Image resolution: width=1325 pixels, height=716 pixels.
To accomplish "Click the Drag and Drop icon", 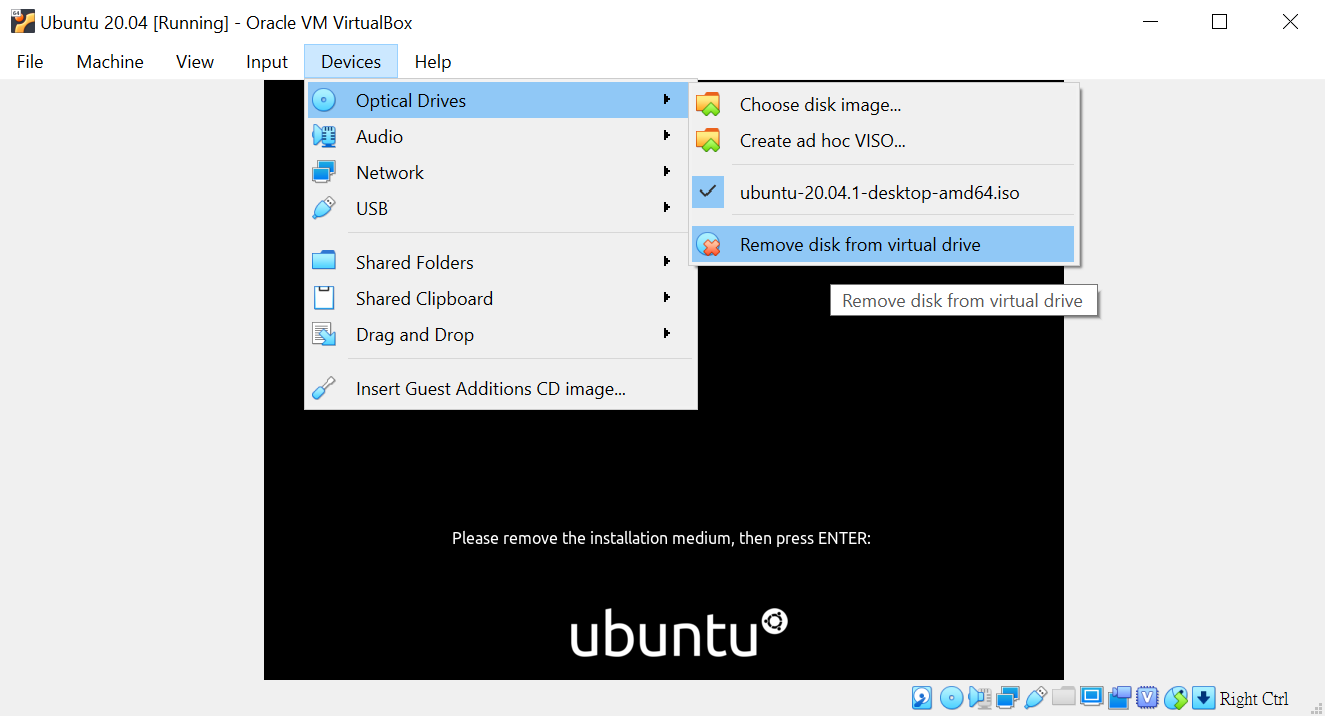I will 324,334.
